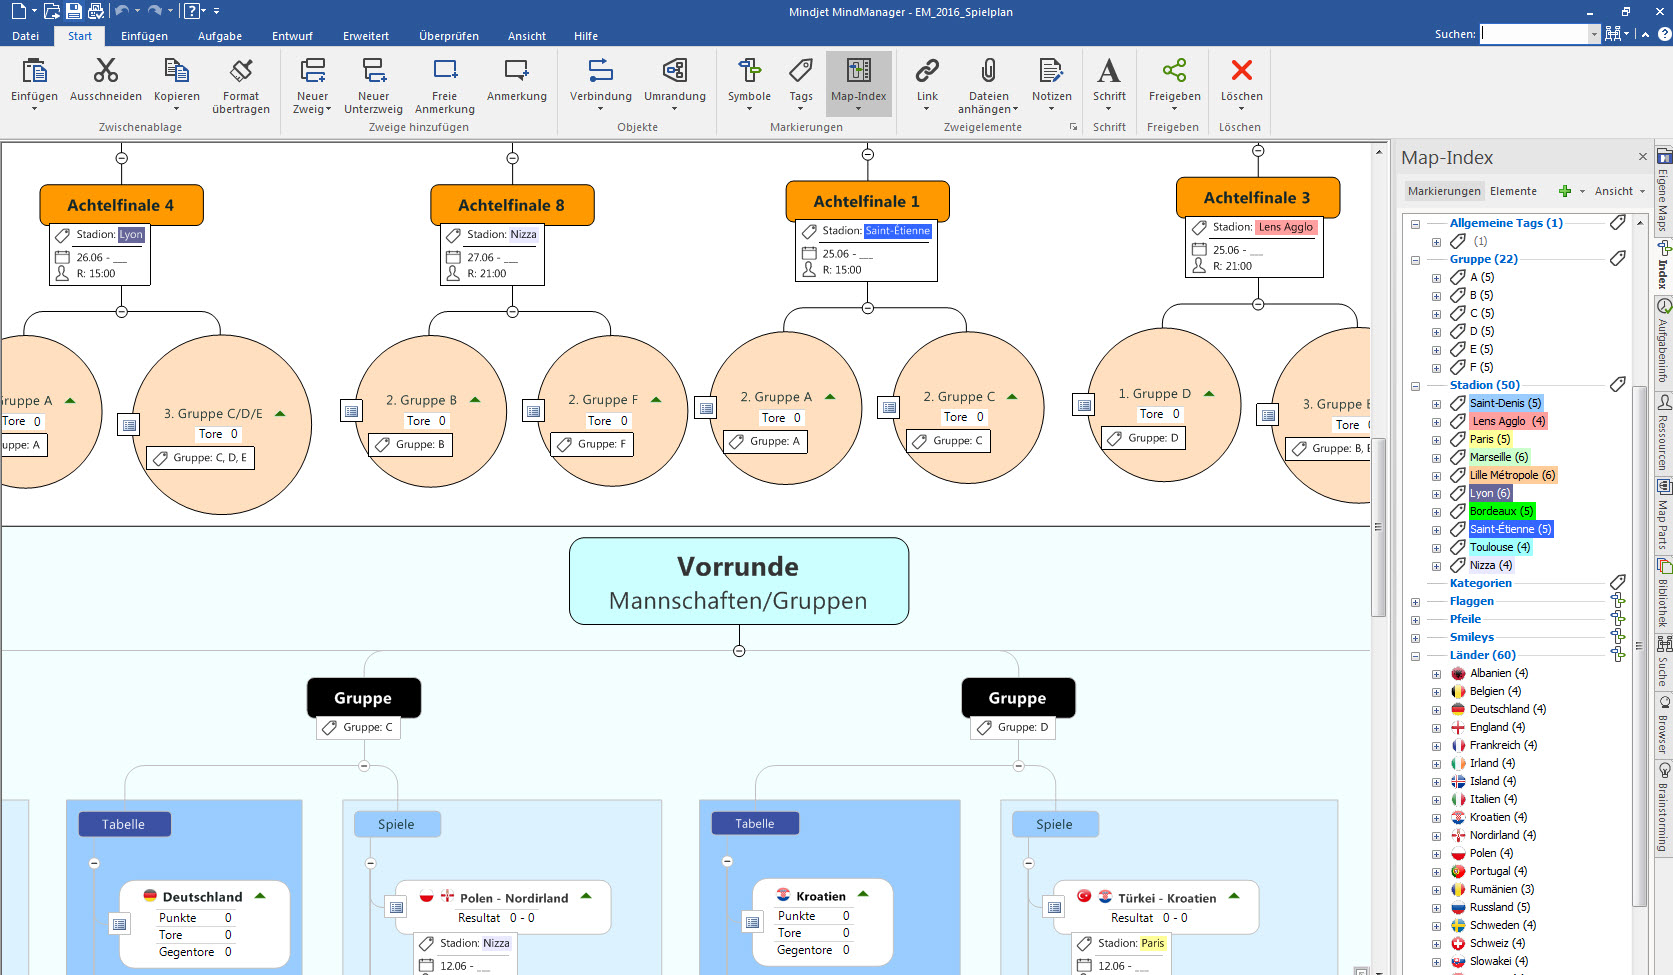
Task: Click the red Löschen delete icon
Action: (1241, 71)
